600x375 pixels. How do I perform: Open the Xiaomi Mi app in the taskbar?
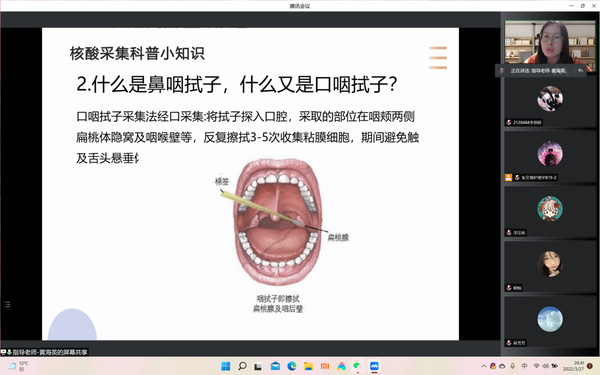[325, 366]
